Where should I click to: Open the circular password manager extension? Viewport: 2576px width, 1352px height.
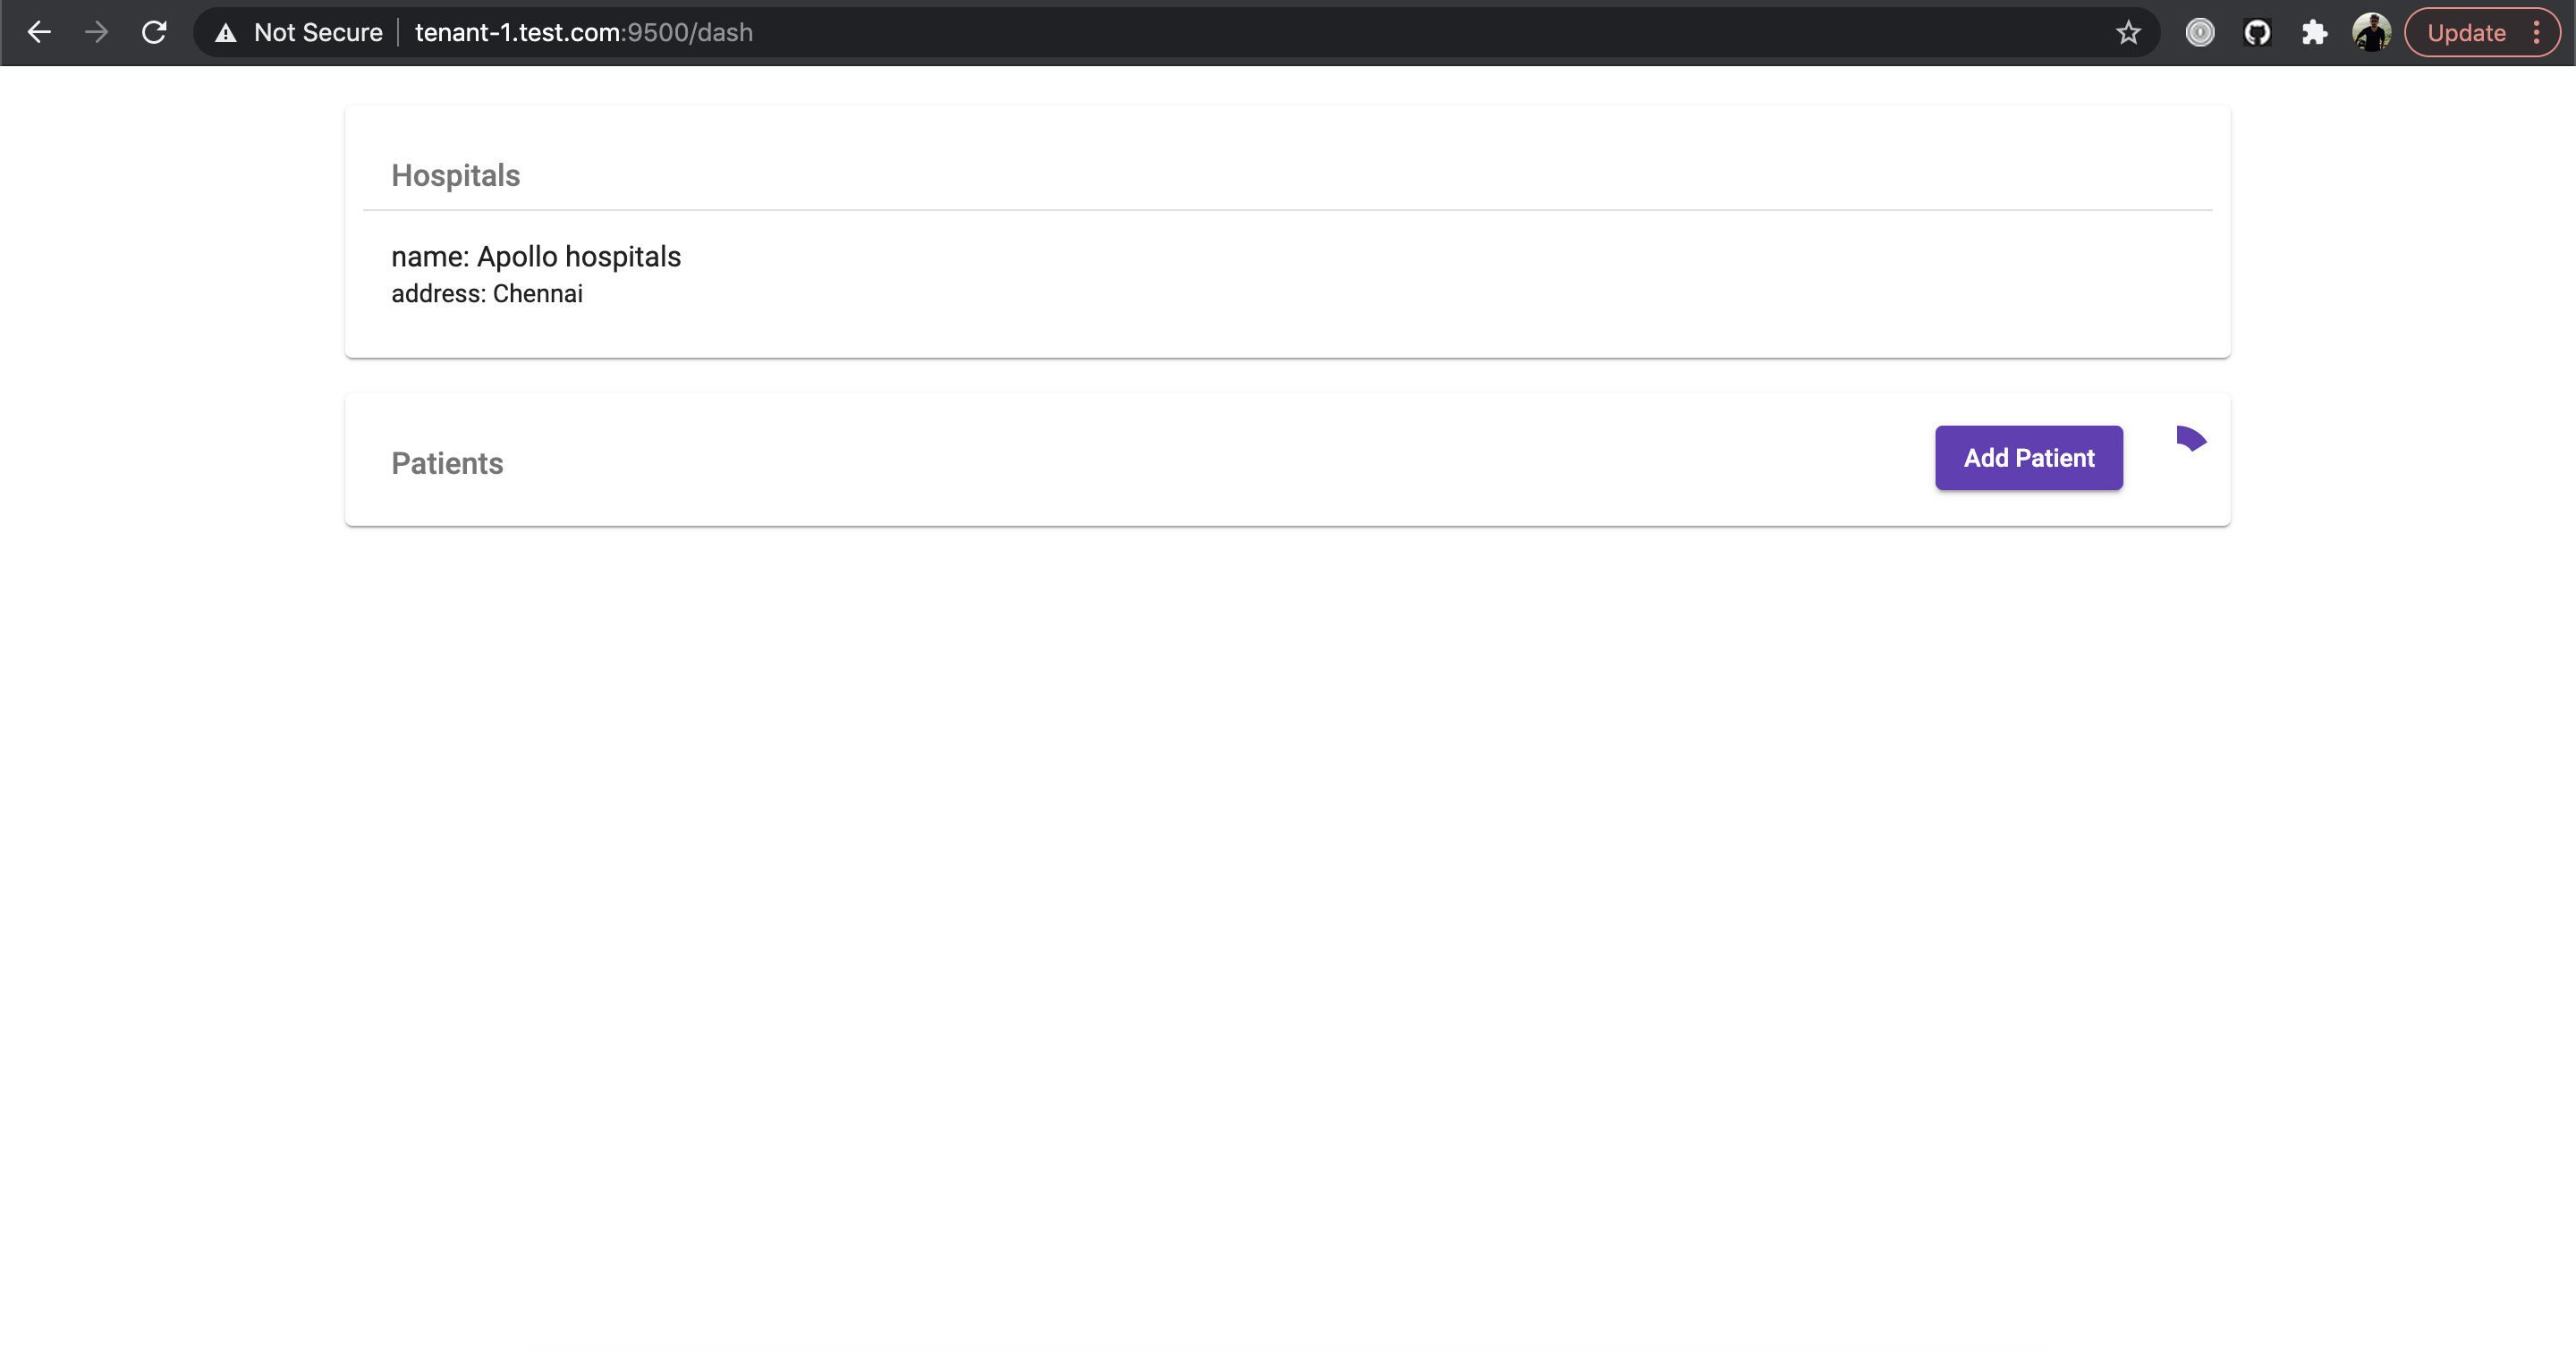point(2199,33)
